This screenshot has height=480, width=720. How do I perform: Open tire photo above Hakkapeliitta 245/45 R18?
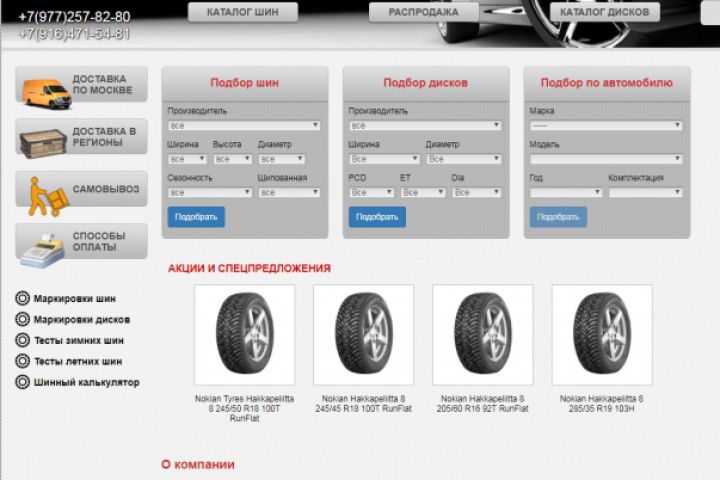click(x=364, y=335)
